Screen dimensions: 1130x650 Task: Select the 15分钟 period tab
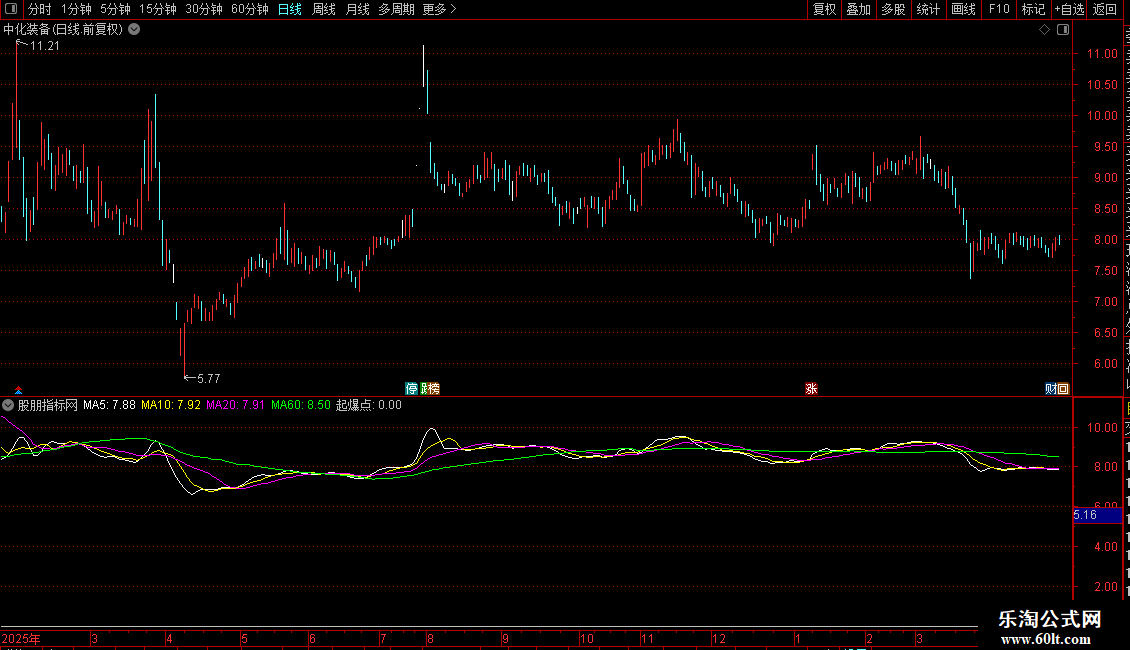click(x=158, y=9)
